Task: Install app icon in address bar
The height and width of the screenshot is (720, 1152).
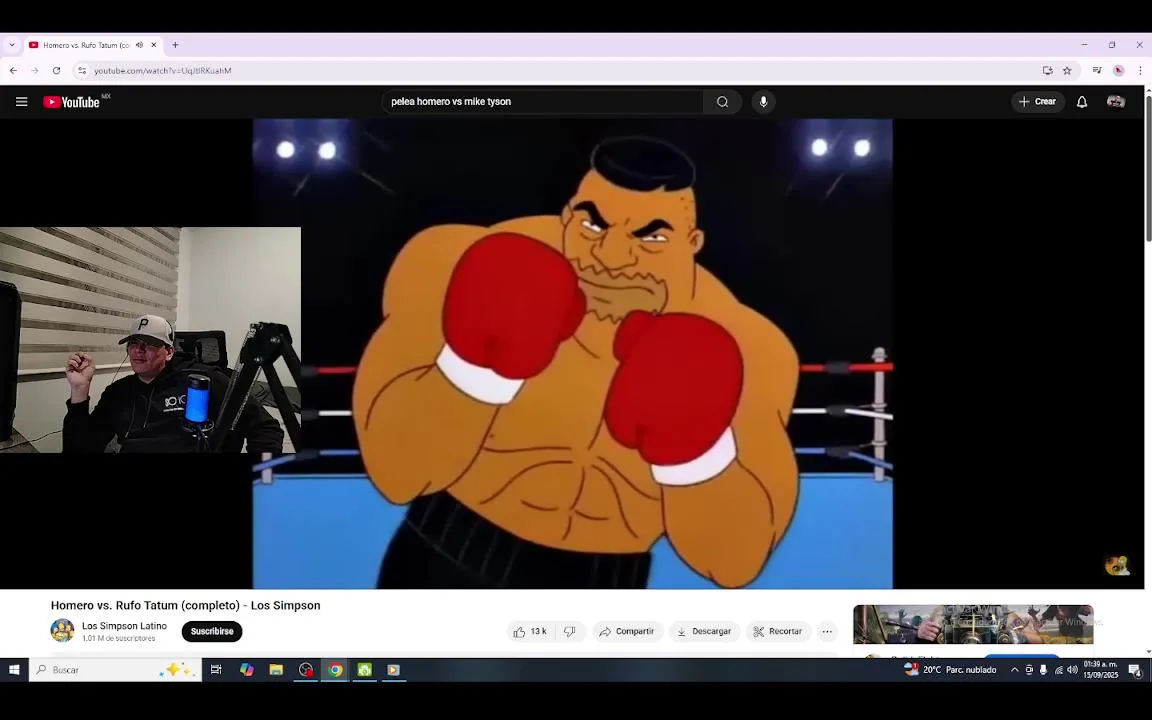Action: coord(1047,71)
